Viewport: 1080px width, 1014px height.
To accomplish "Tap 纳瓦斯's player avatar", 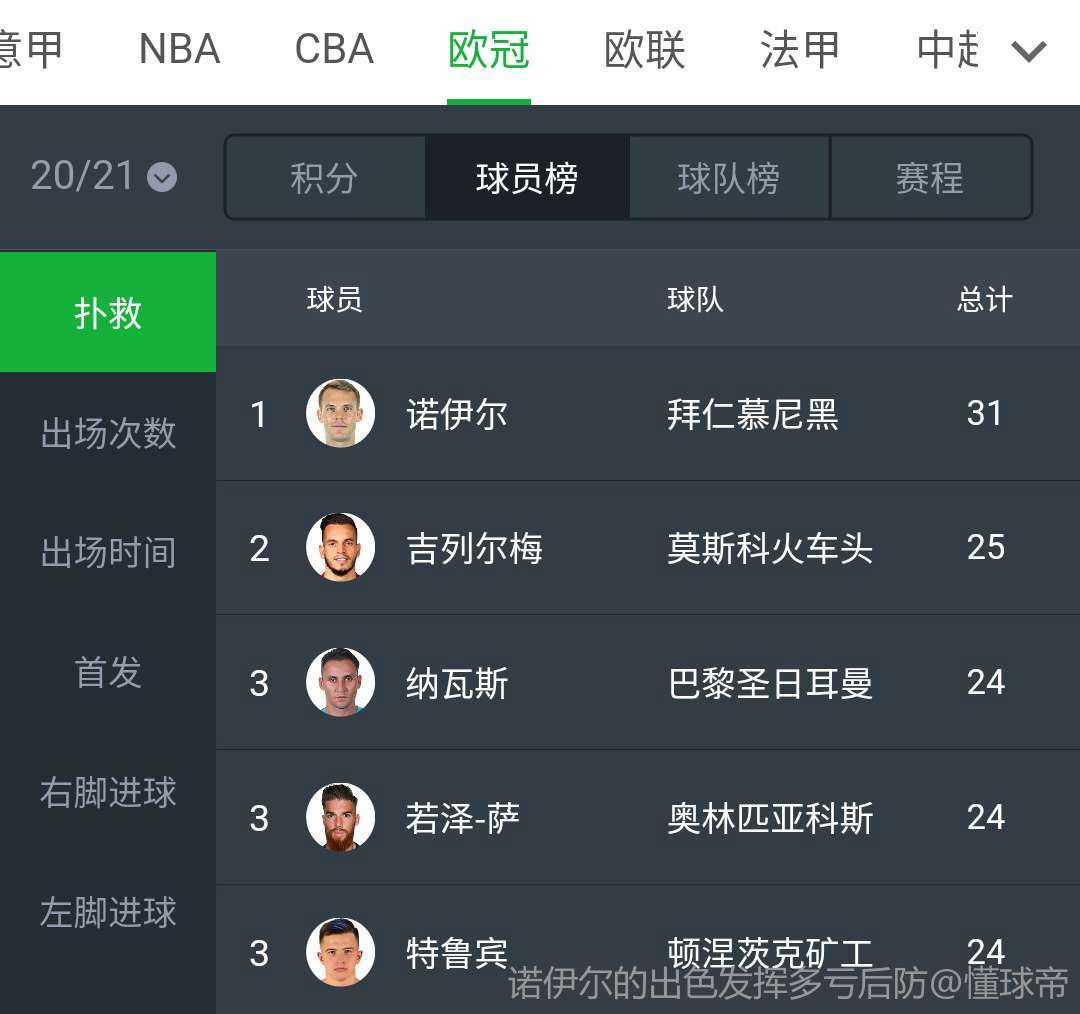I will [x=340, y=682].
